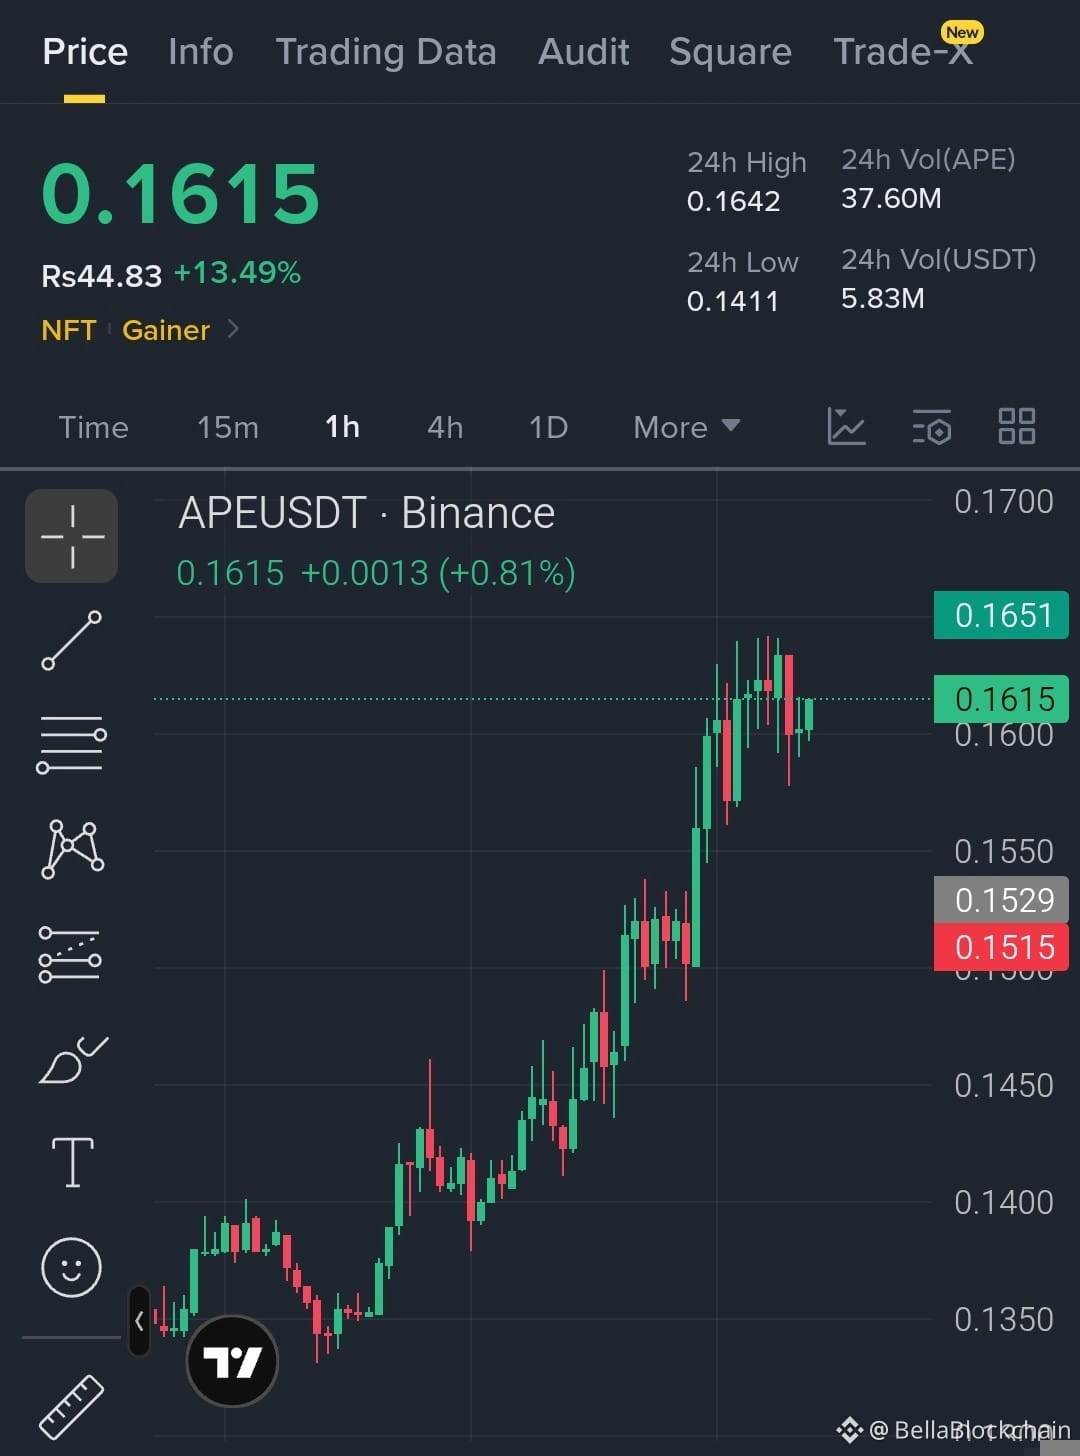Open the Info tab
Viewport: 1080px width, 1456px height.
pyautogui.click(x=201, y=52)
